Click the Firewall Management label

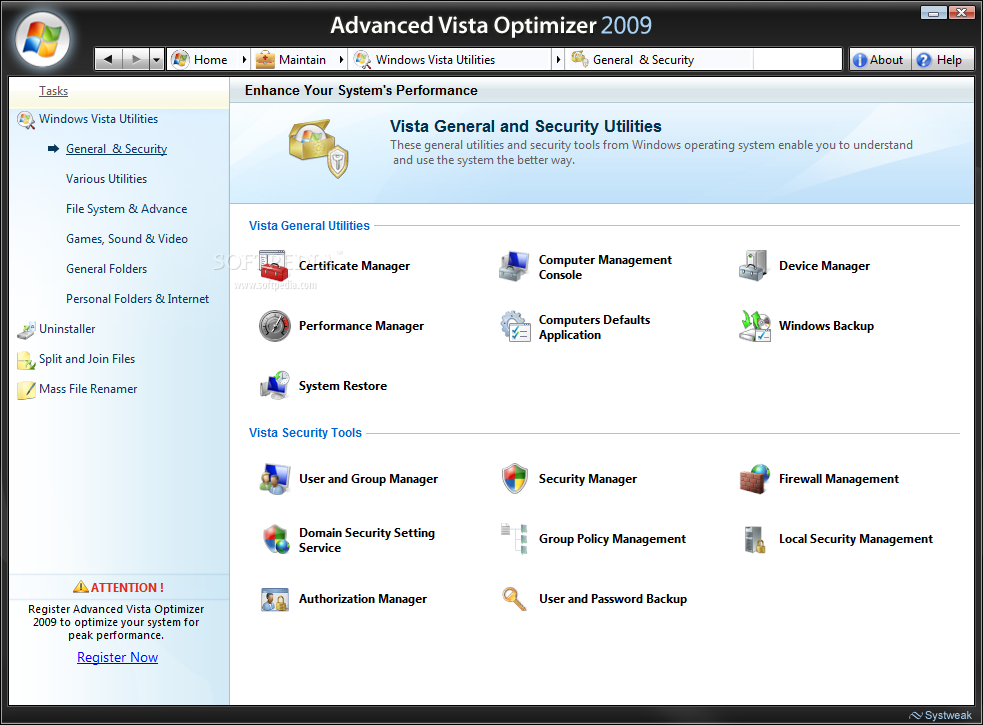(839, 479)
